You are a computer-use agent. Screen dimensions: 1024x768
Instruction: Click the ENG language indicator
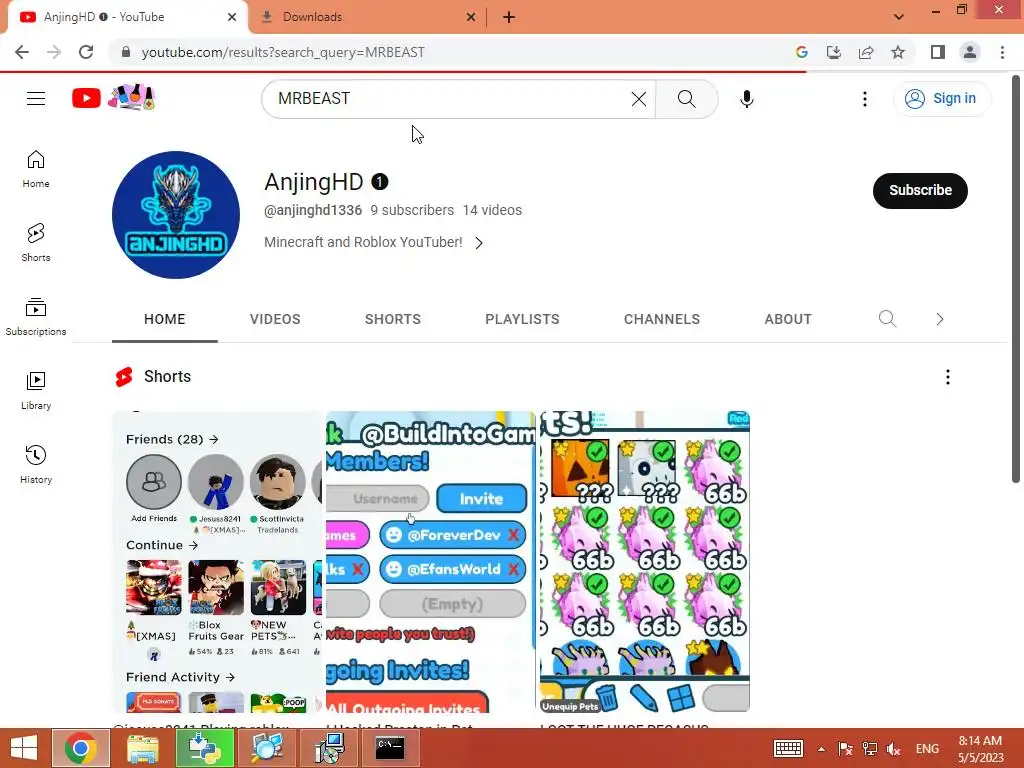[927, 749]
